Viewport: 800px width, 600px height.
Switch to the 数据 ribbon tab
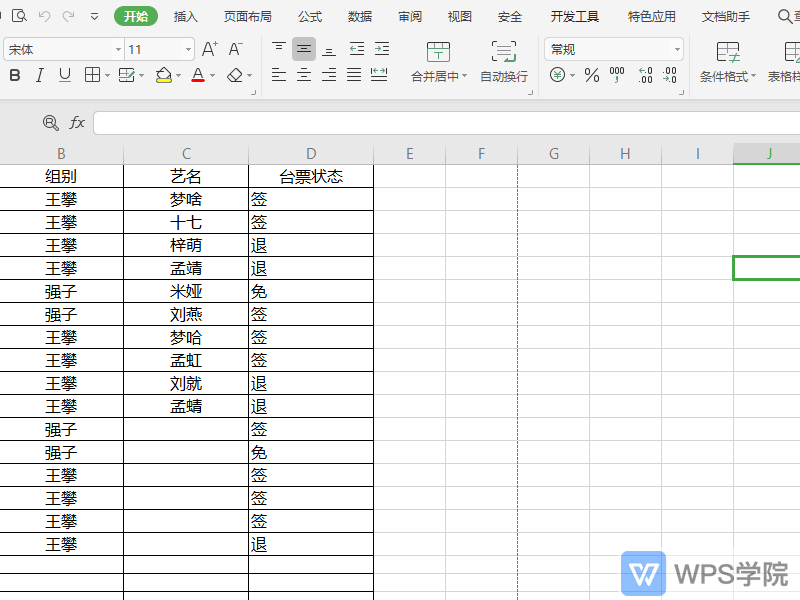click(x=359, y=16)
